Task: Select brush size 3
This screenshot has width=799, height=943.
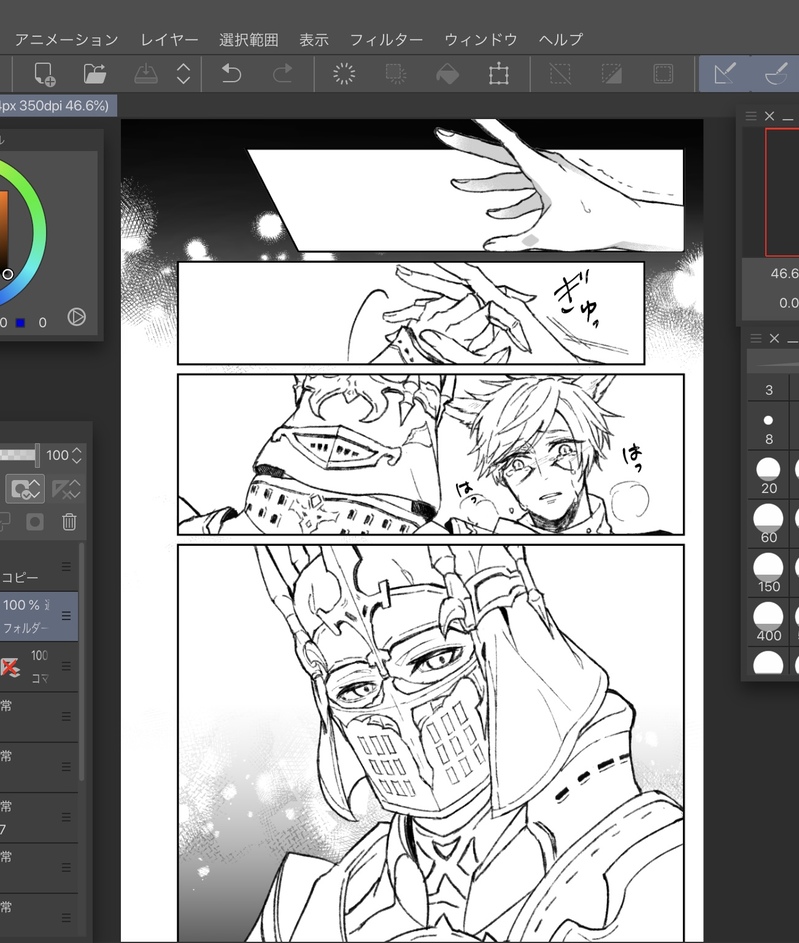Action: (x=769, y=390)
